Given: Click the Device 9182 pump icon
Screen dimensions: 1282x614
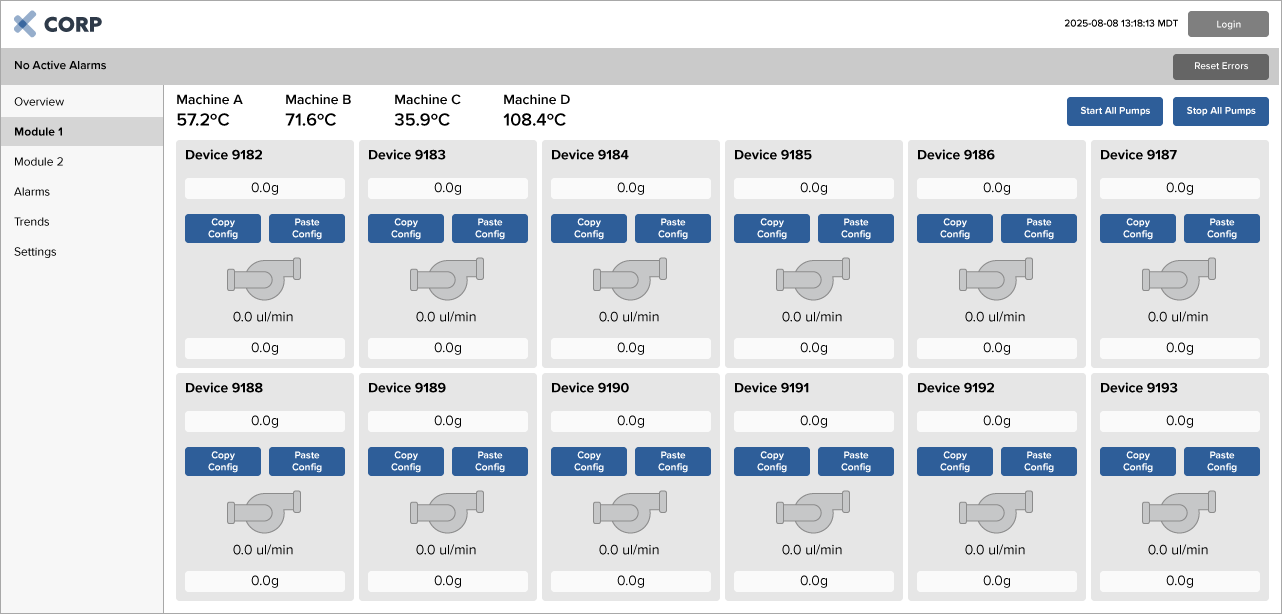Looking at the screenshot, I should pos(264,279).
